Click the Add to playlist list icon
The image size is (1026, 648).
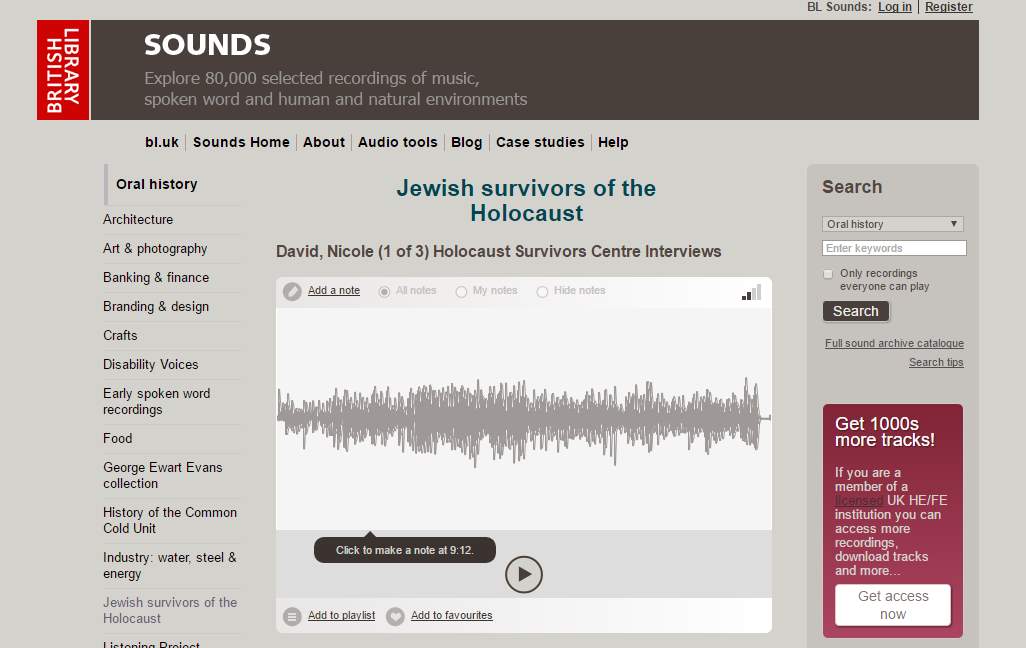pyautogui.click(x=292, y=616)
